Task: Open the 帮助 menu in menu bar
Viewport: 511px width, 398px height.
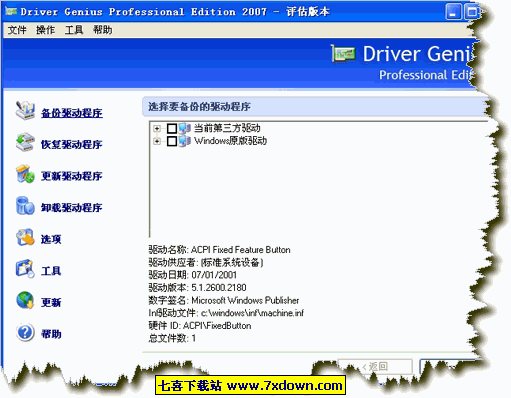Action: click(x=102, y=30)
